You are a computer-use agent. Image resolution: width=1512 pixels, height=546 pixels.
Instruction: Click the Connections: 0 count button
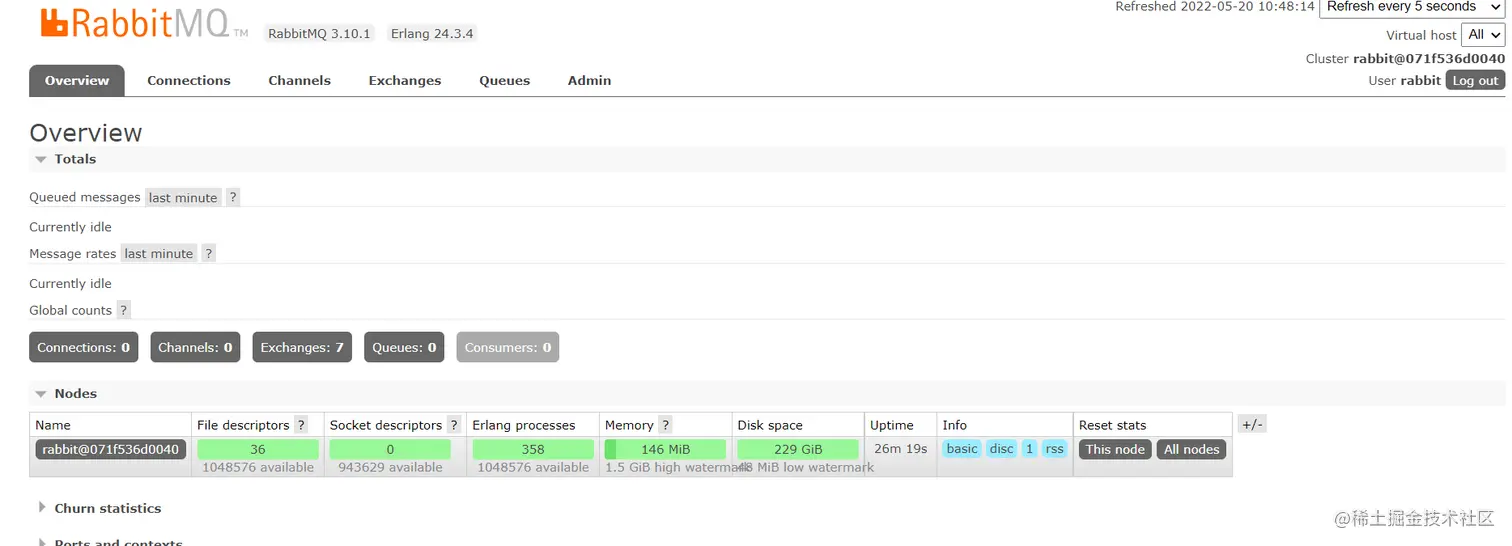tap(84, 347)
